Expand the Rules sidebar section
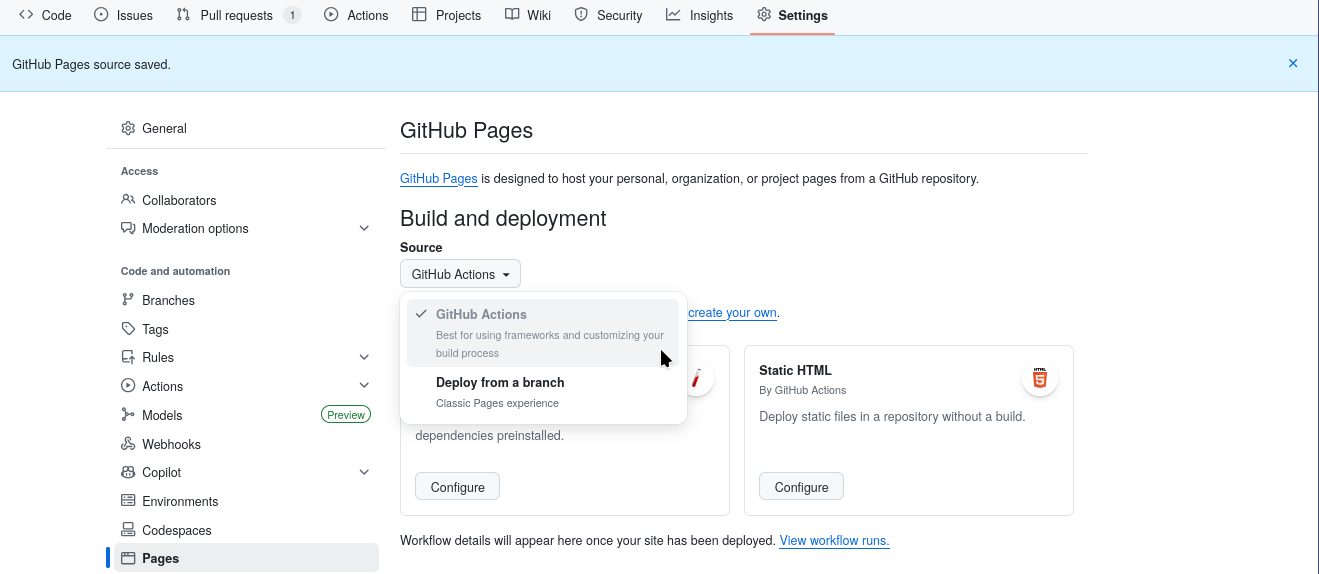Screen dimensions: 1319x574 click(364, 357)
